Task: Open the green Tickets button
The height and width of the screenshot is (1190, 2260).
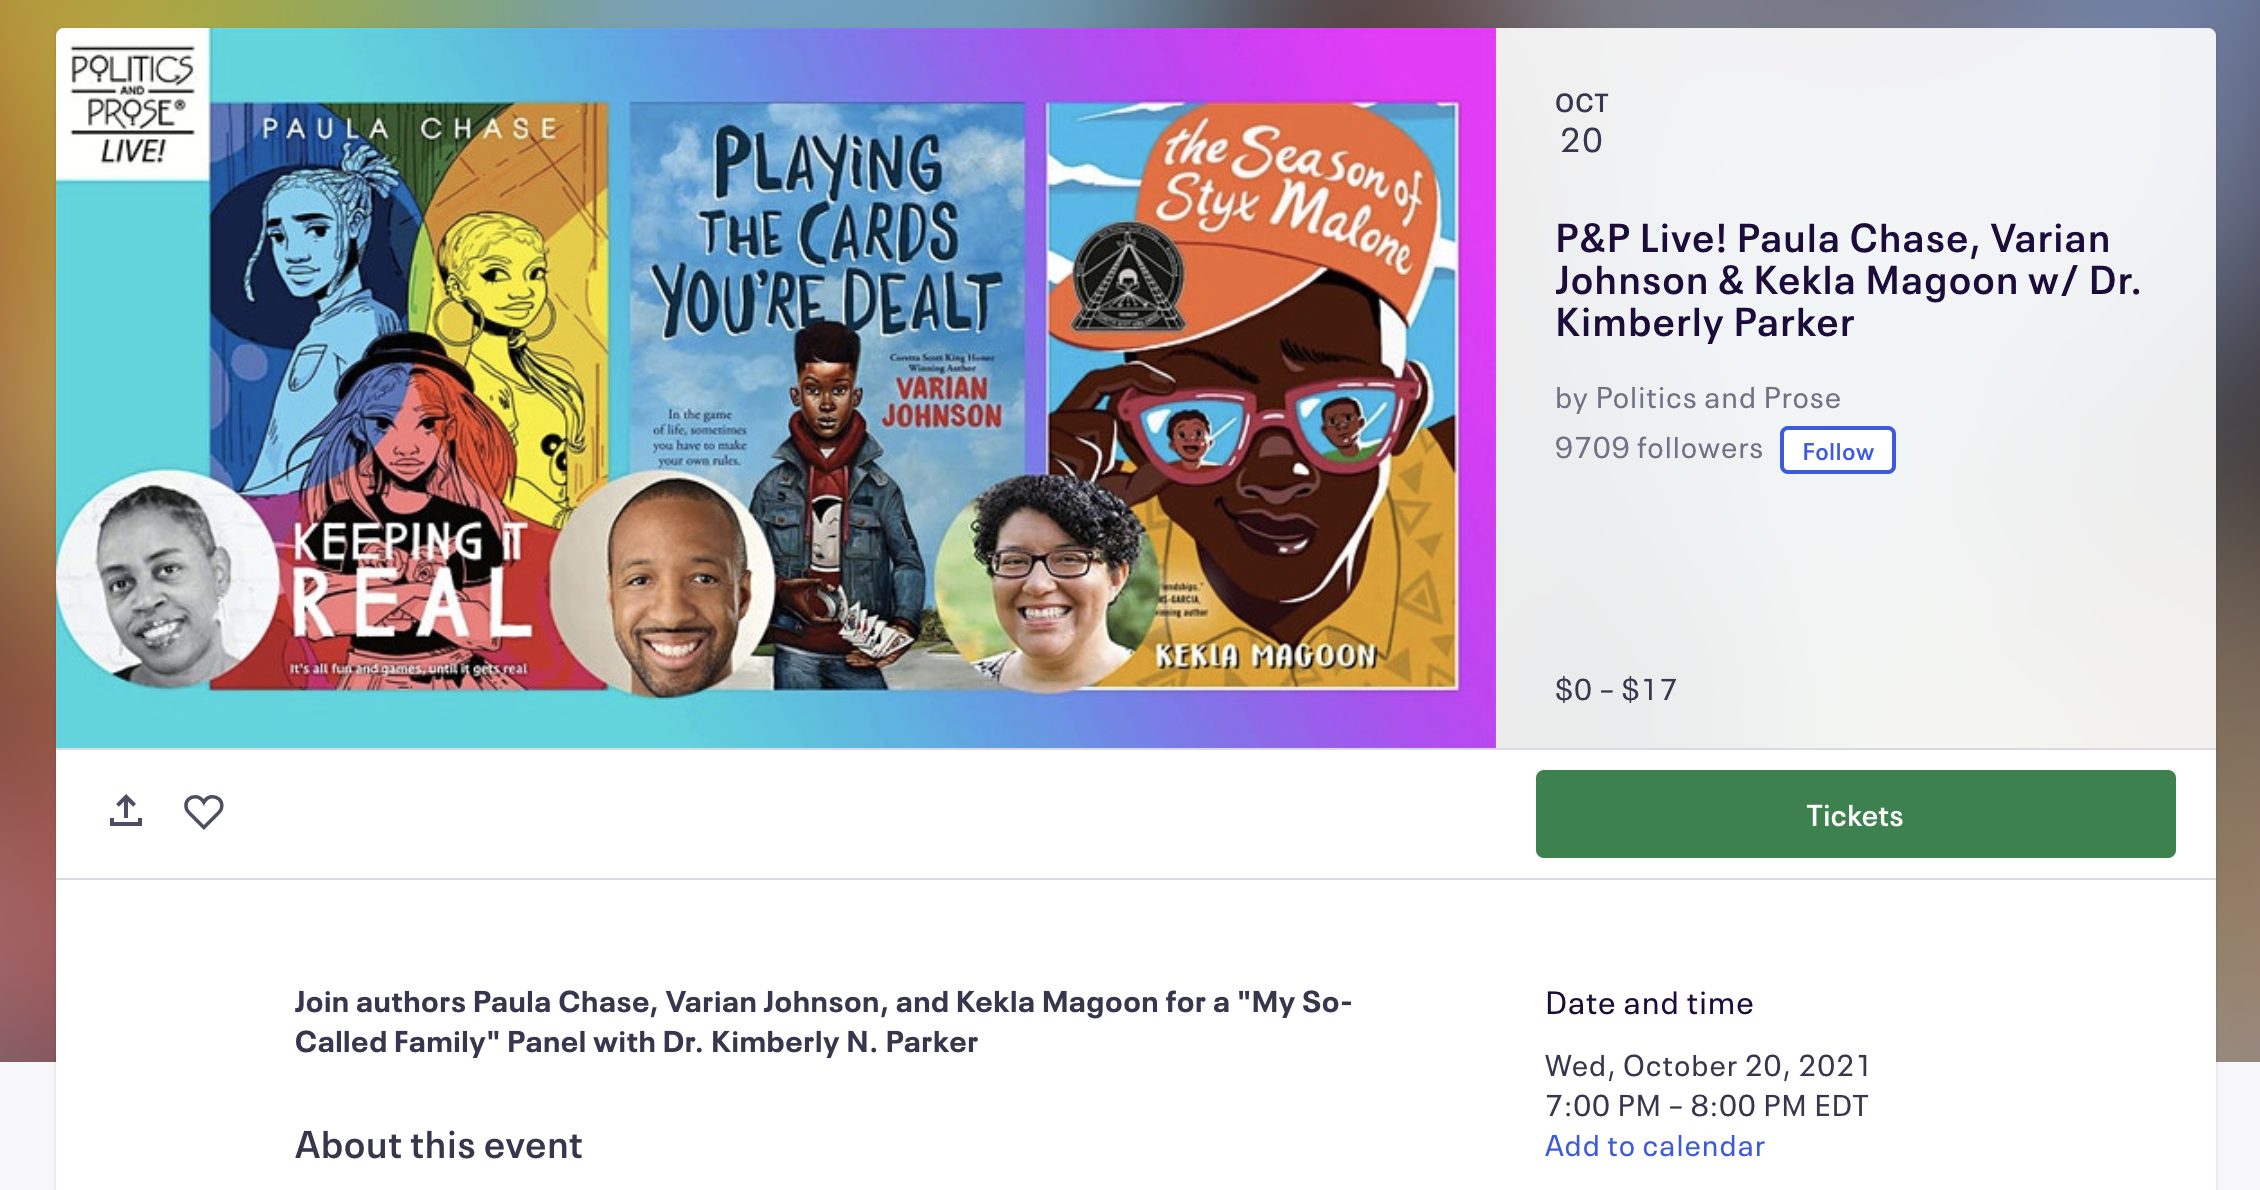Action: (x=1855, y=814)
